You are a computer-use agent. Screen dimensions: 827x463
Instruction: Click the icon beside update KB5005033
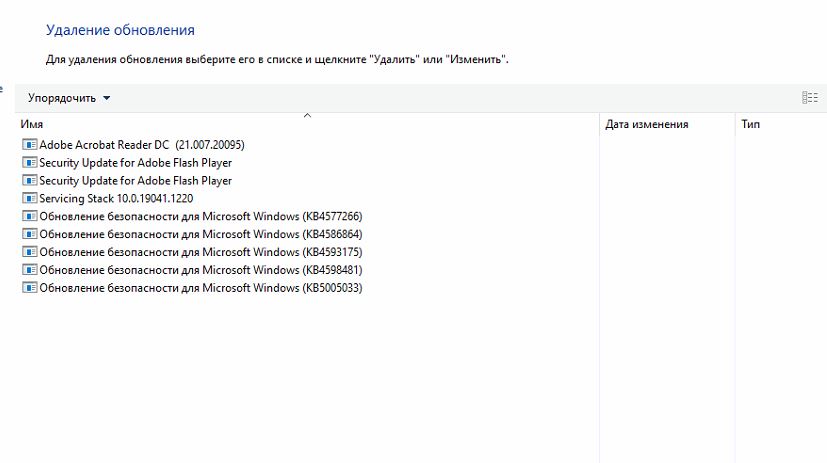click(29, 288)
